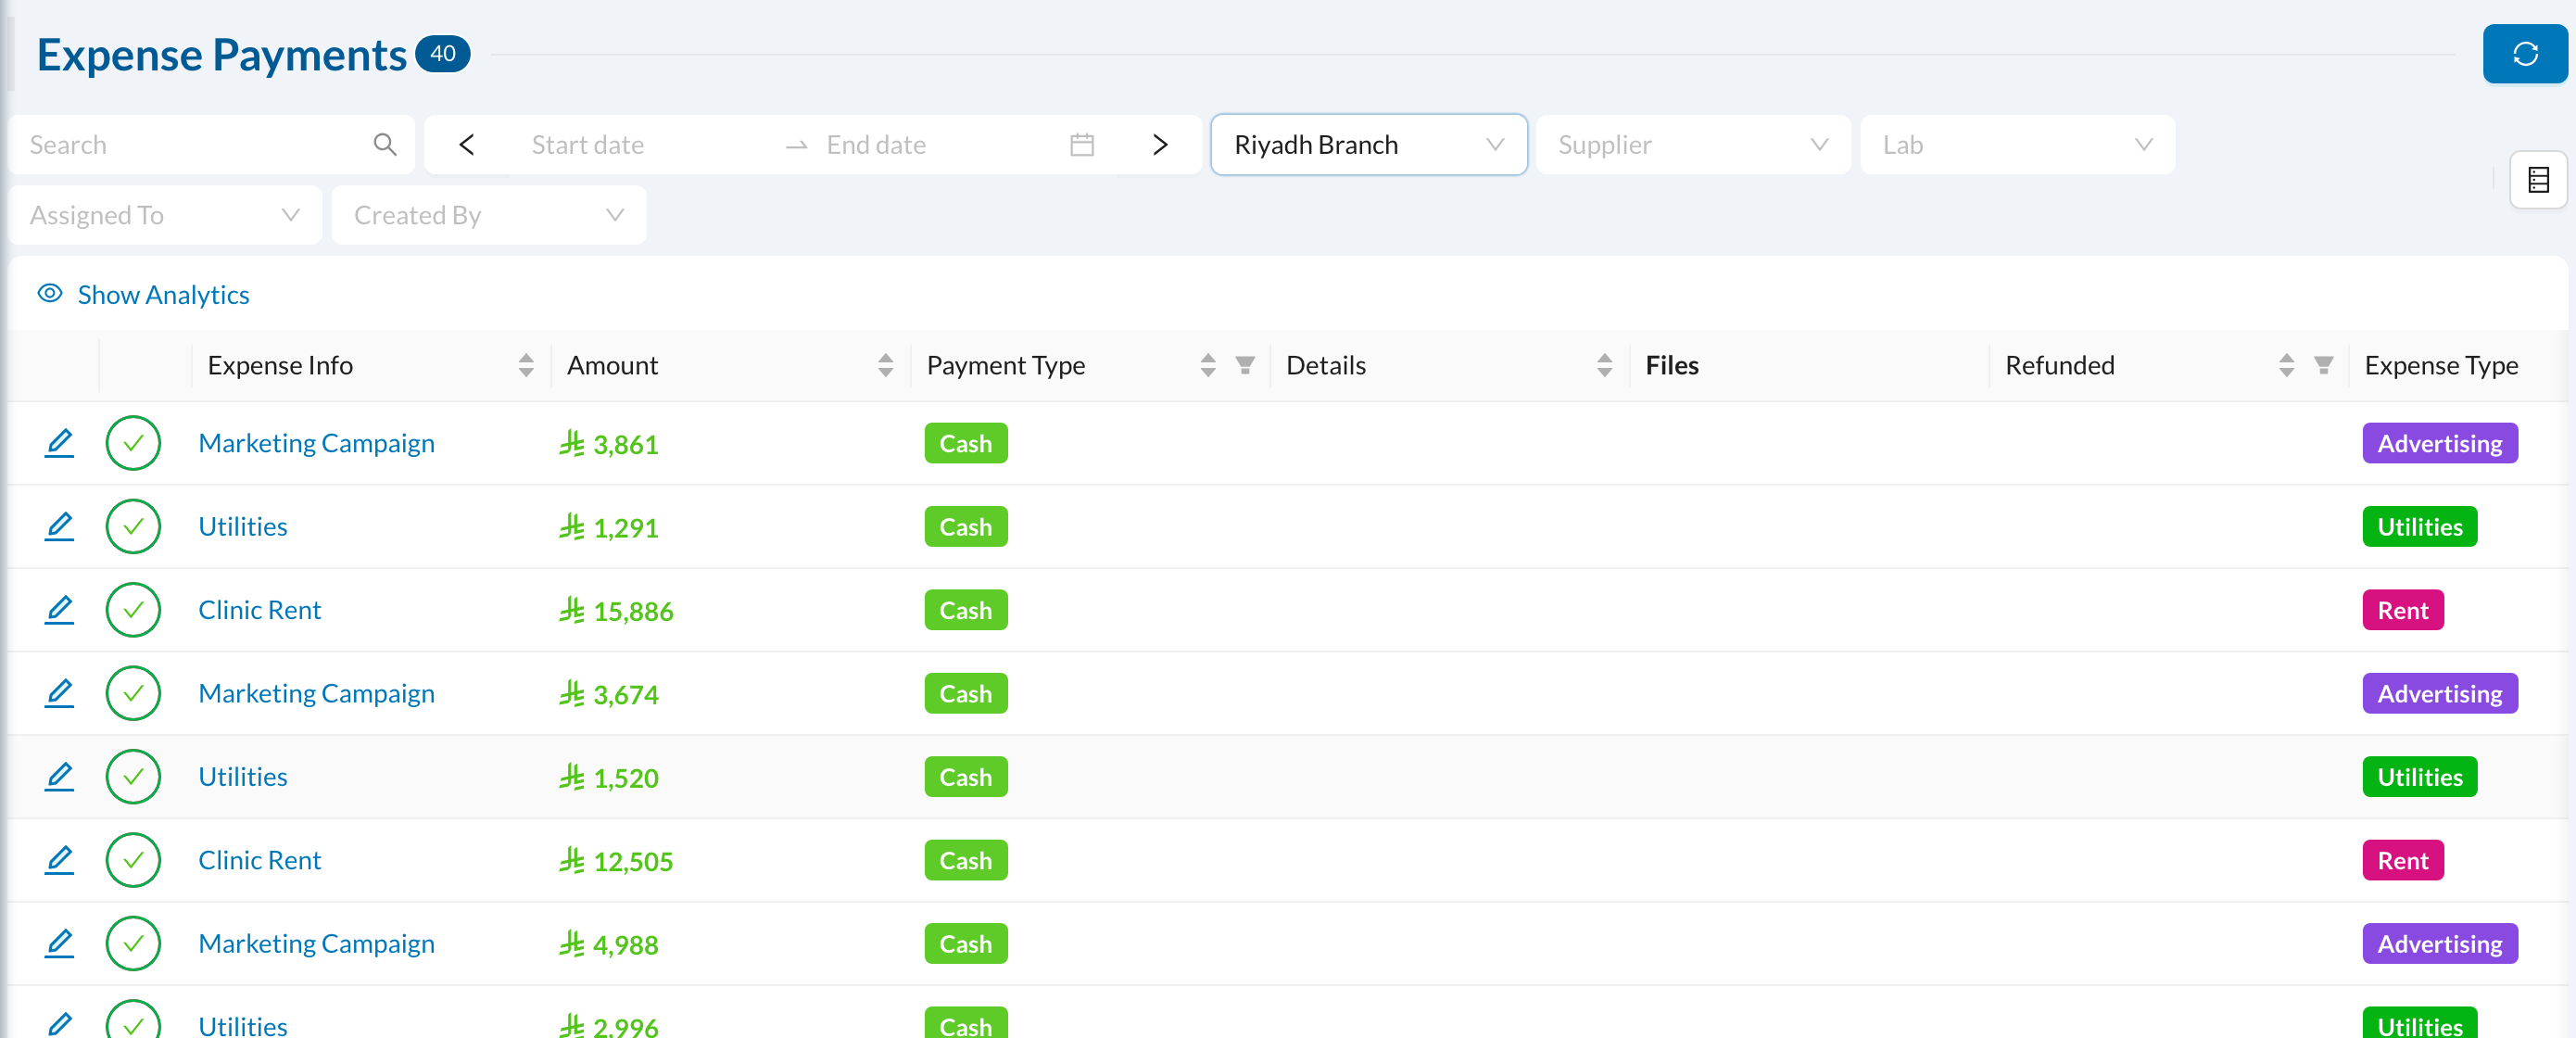Screen dimensions: 2576x1038
Task: Open the Riyadh Branch dropdown
Action: (x=1368, y=145)
